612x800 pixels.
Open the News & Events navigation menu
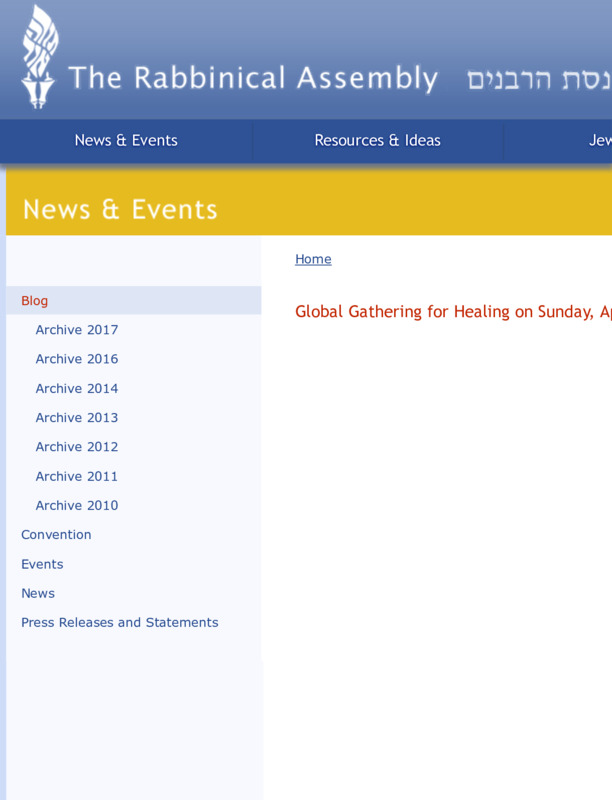click(126, 140)
